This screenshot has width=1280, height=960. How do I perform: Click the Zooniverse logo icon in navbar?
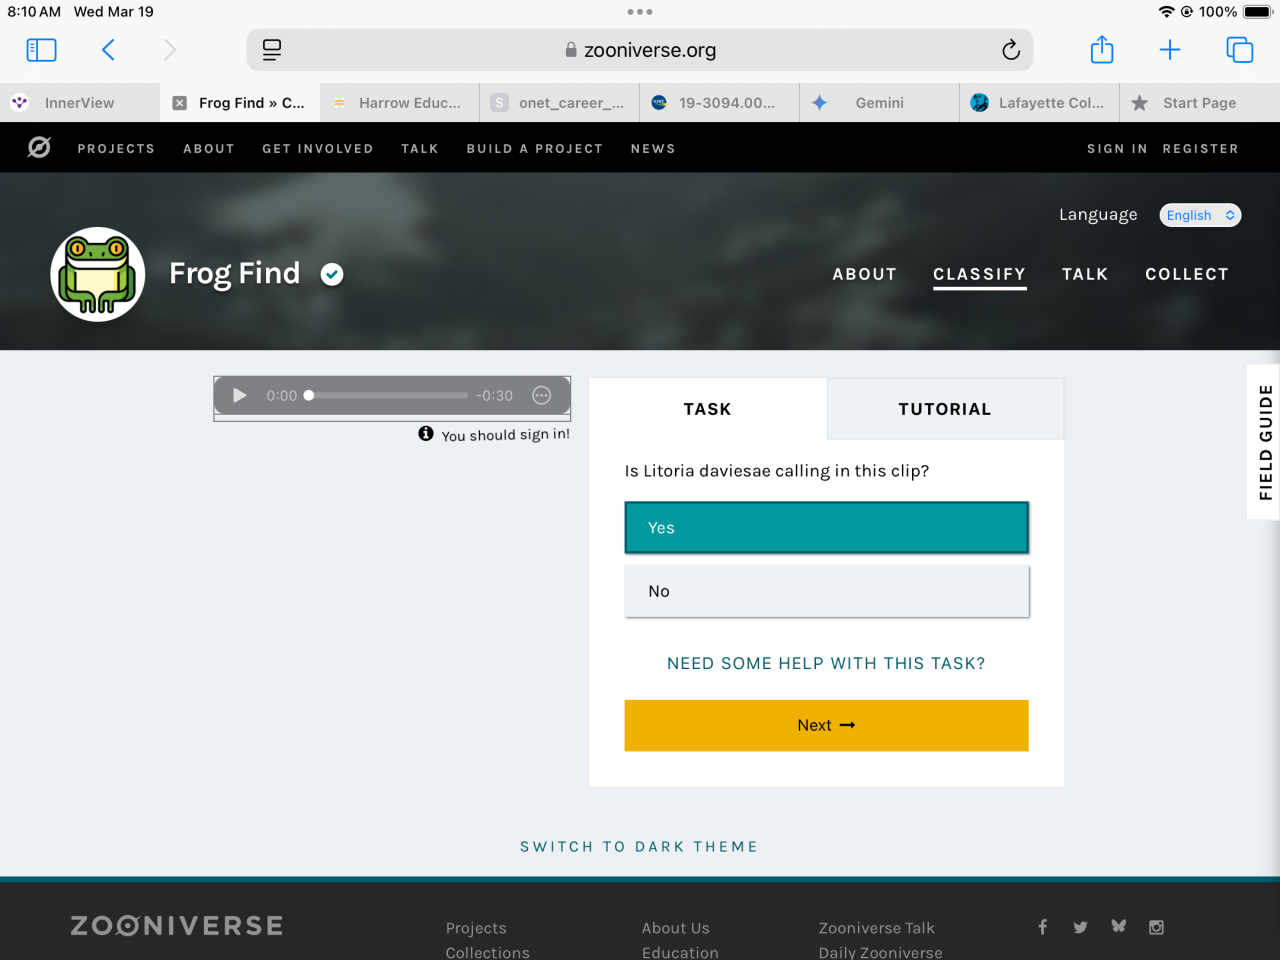click(39, 148)
